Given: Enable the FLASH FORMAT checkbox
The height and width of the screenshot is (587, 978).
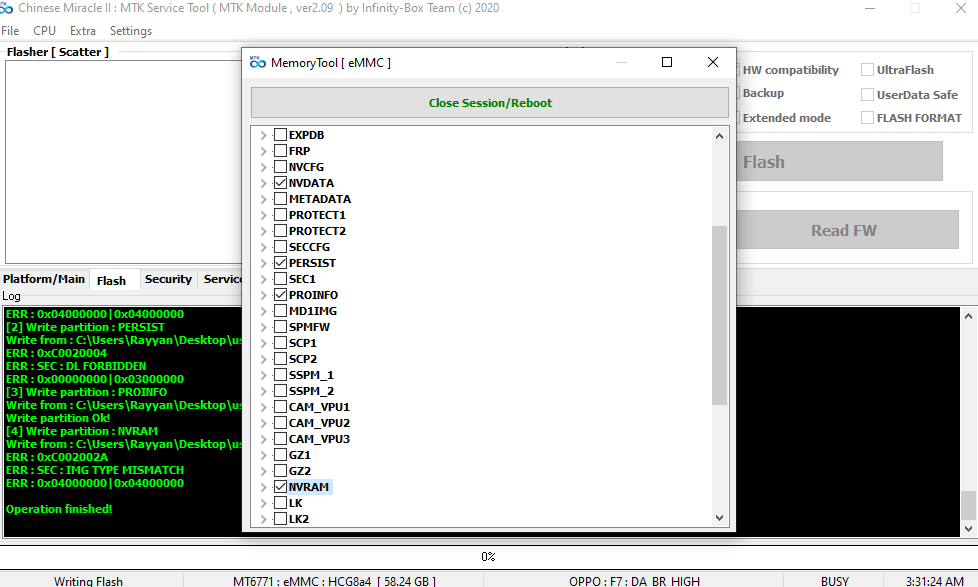Looking at the screenshot, I should coord(867,118).
